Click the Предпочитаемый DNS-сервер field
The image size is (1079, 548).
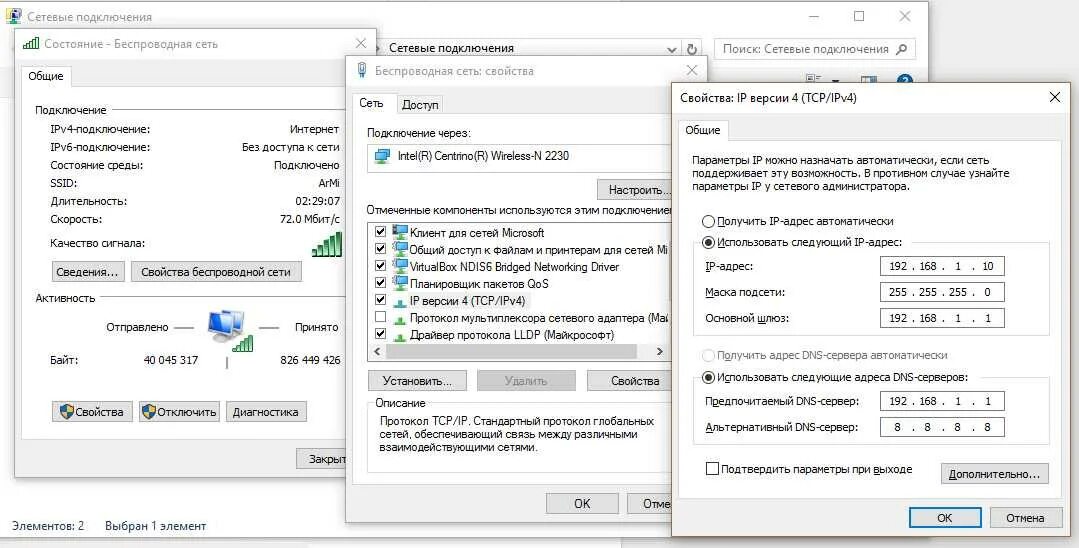(x=942, y=401)
